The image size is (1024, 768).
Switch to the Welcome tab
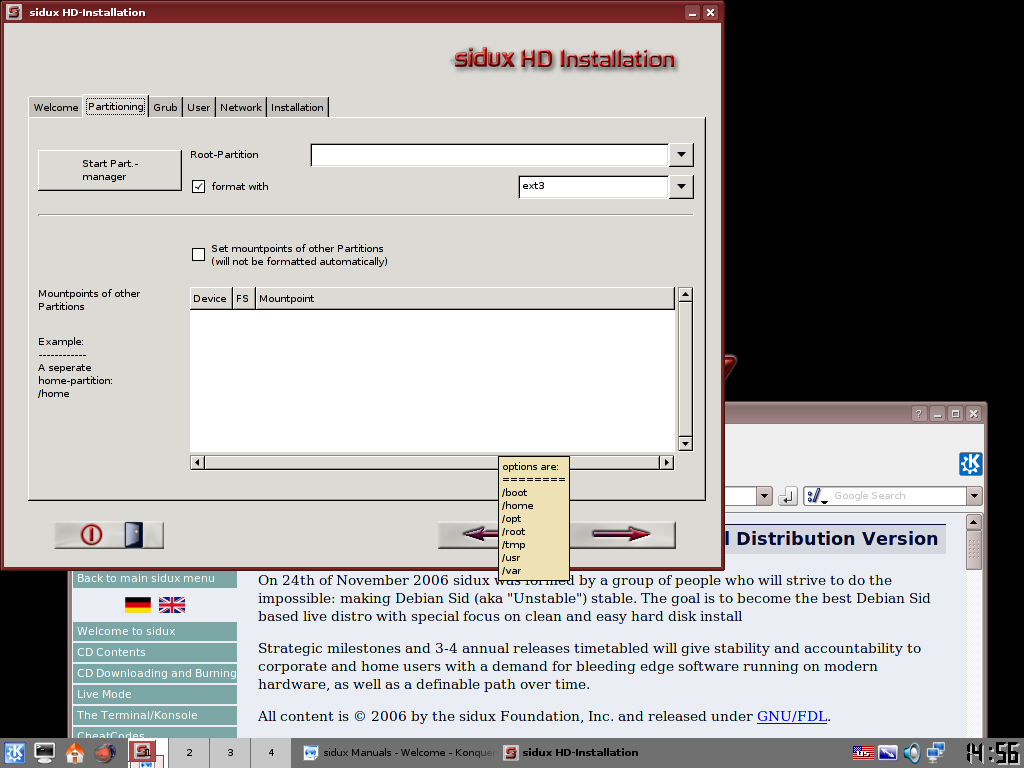(x=56, y=107)
